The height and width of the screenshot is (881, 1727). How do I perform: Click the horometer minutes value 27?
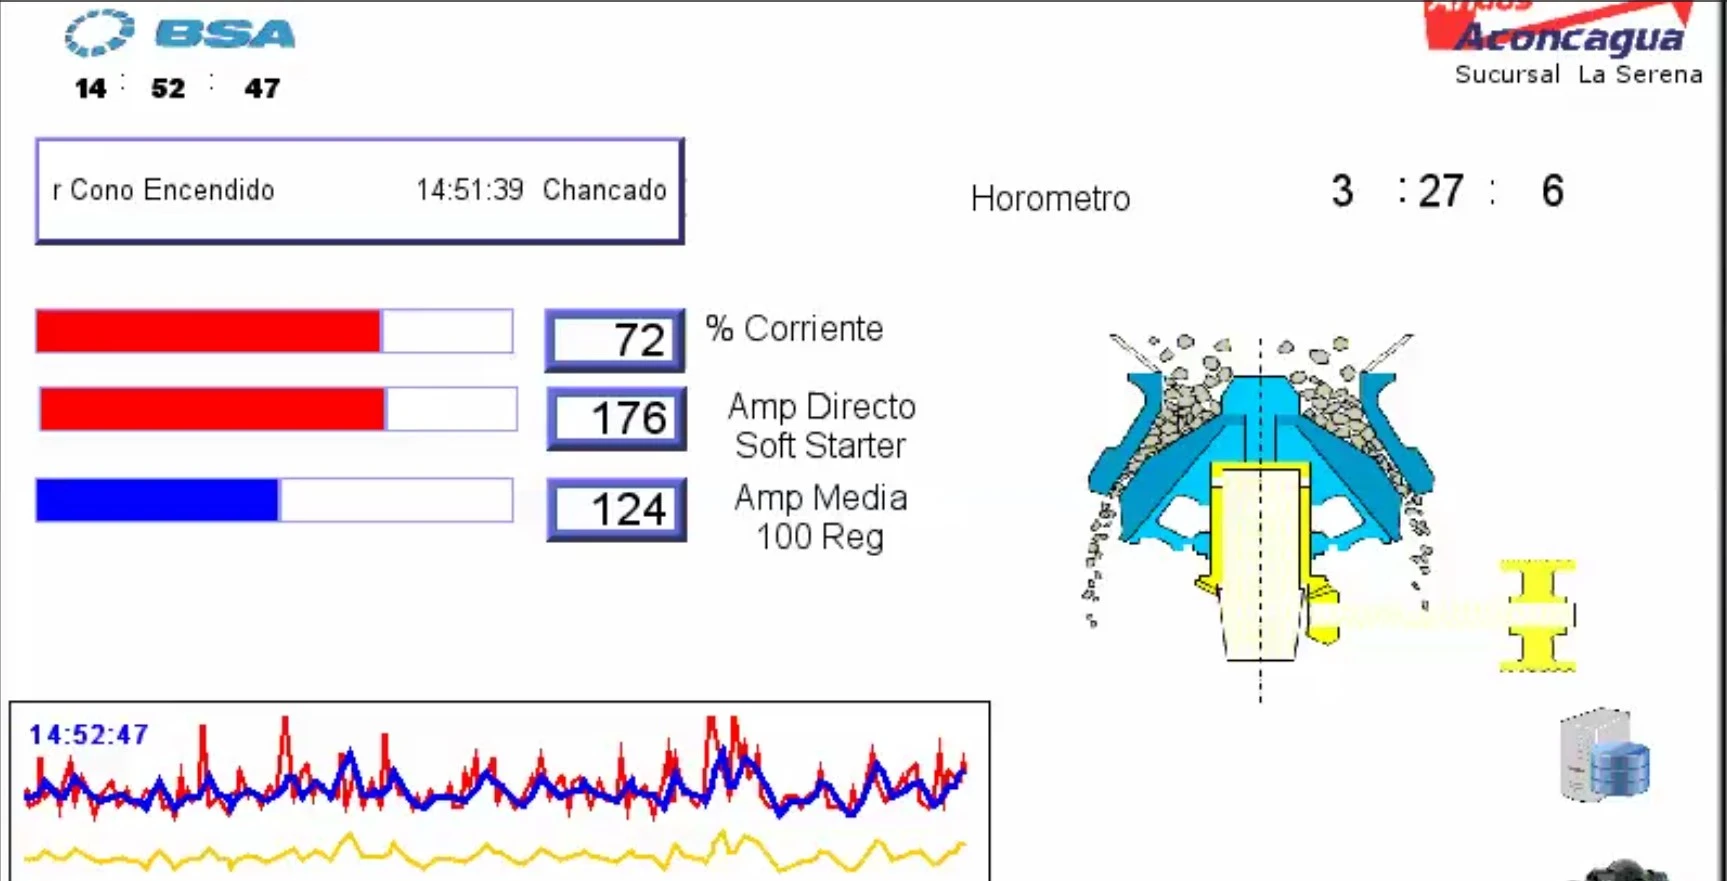point(1440,190)
